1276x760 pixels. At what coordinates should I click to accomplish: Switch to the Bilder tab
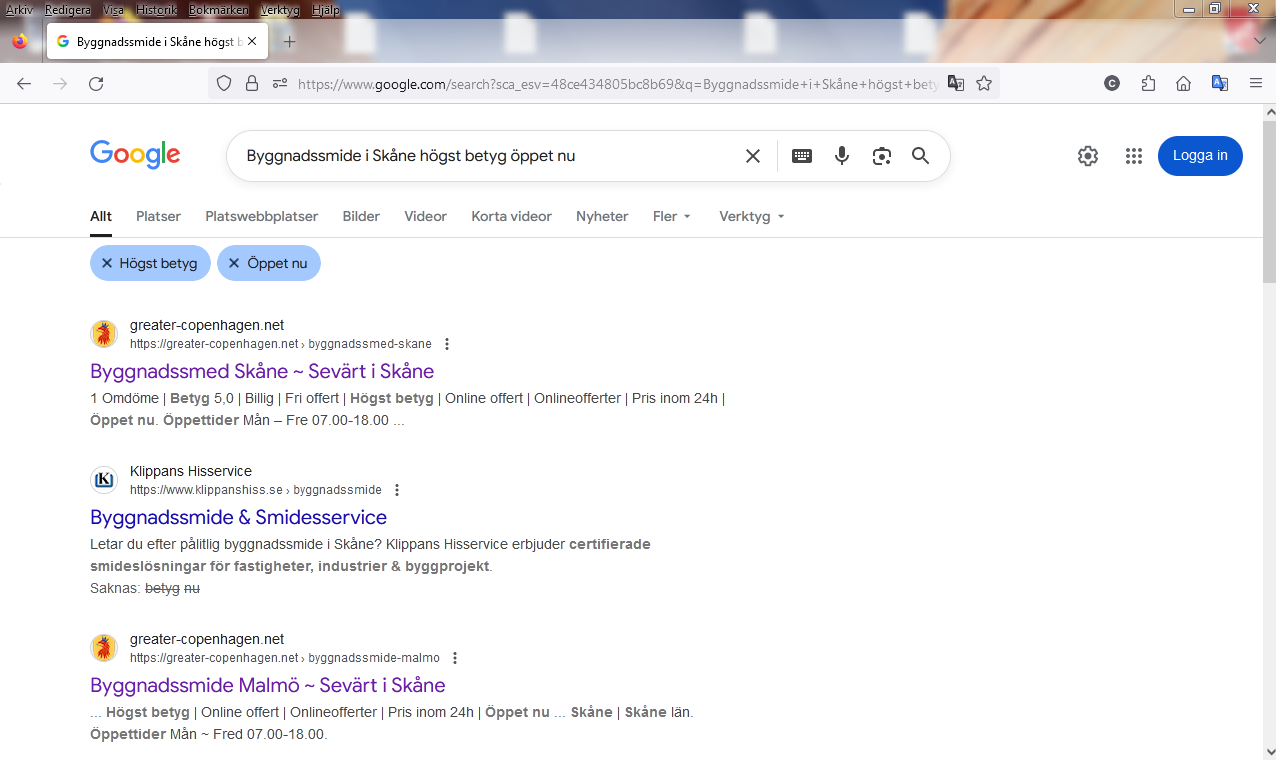[x=361, y=216]
